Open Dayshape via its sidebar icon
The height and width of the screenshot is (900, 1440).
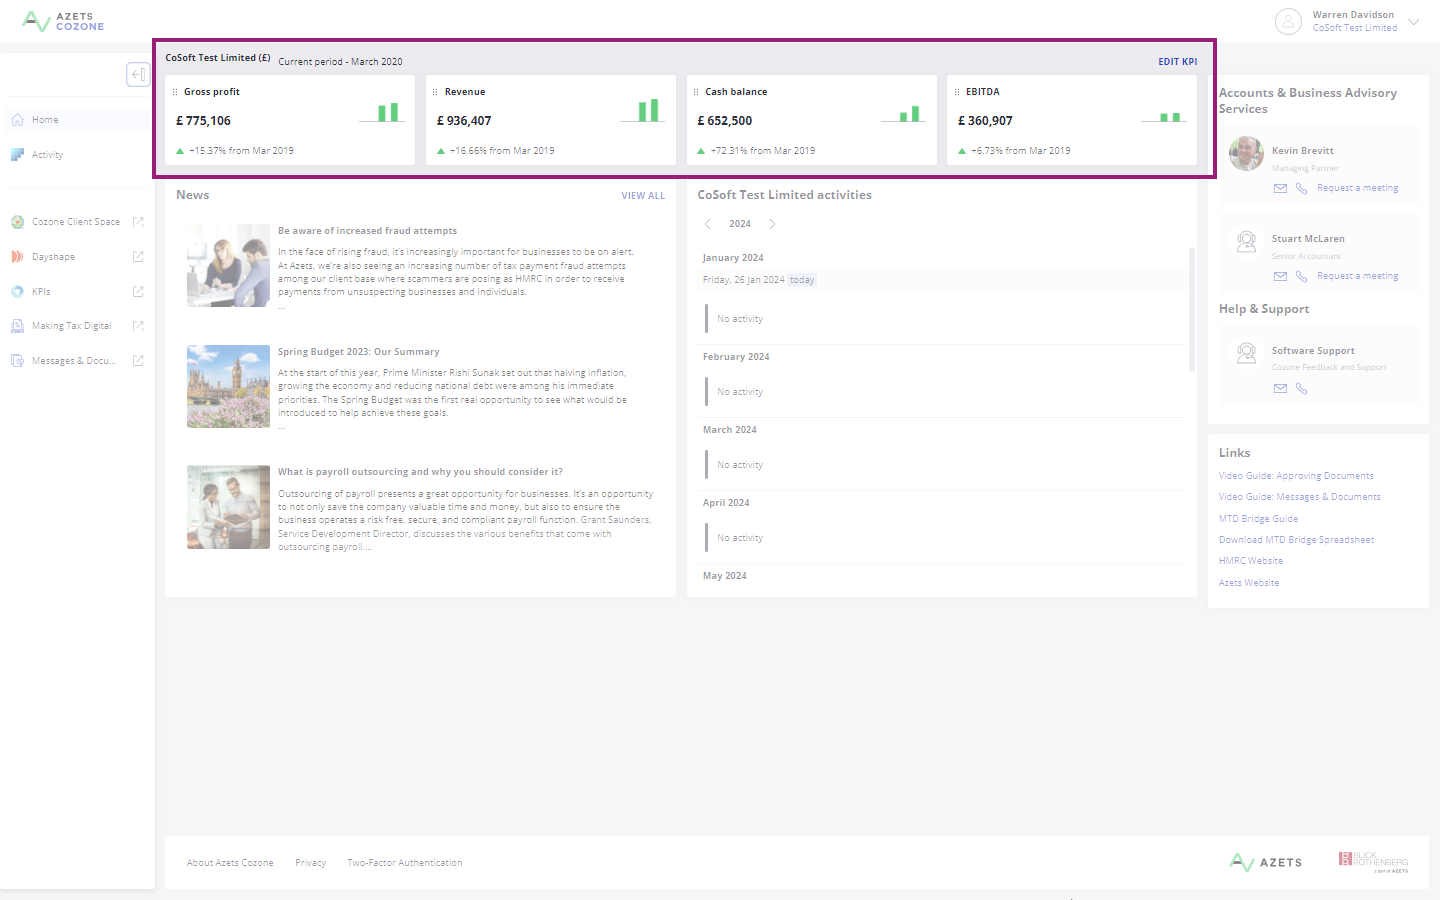[x=137, y=256]
